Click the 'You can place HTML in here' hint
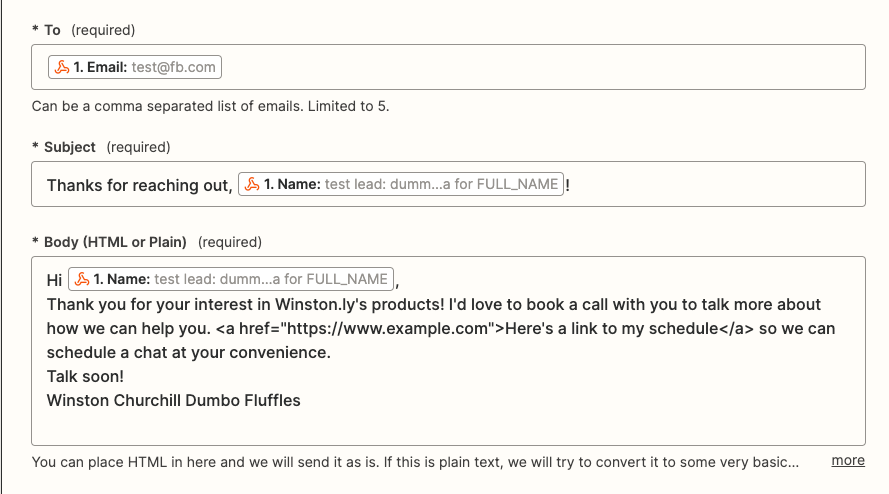This screenshot has width=889, height=494. point(130,462)
